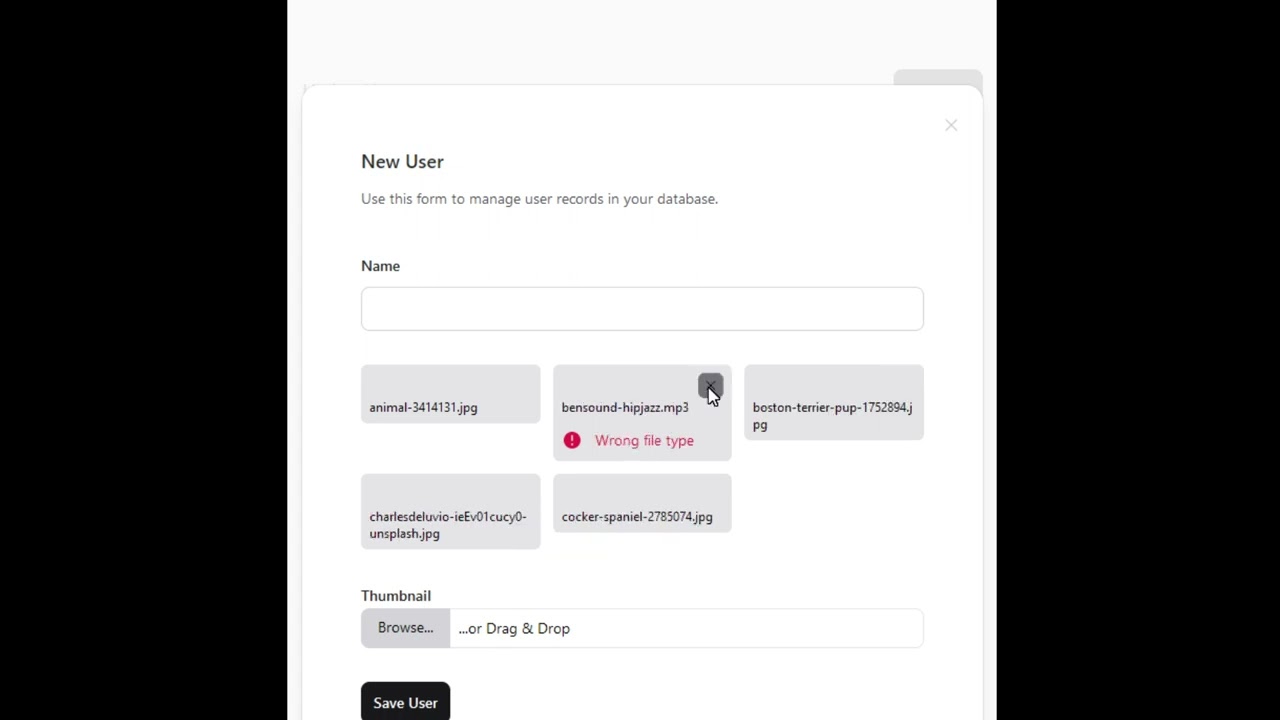Click the red error icon
Viewport: 1280px width, 720px height.
tap(572, 440)
